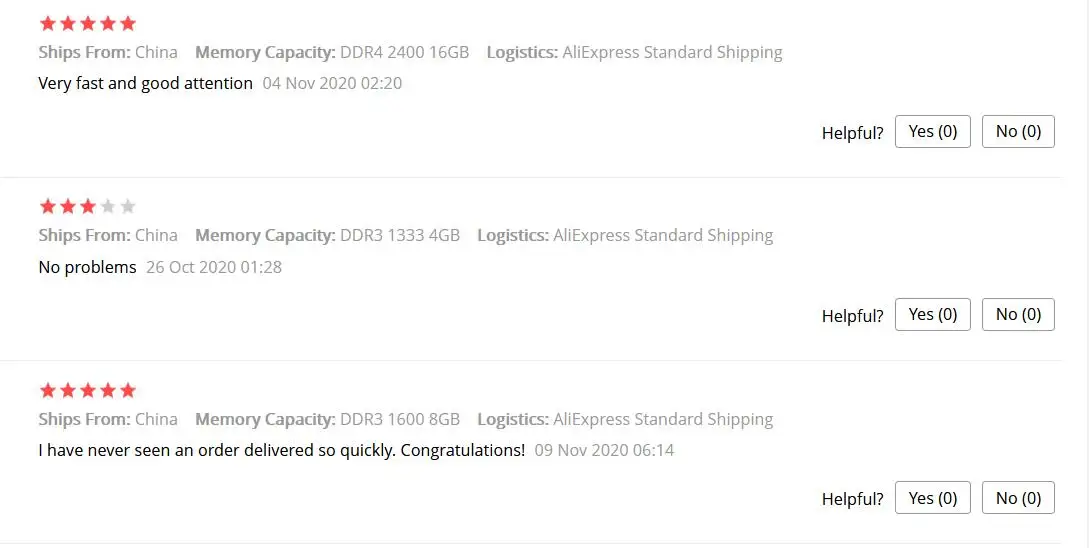The height and width of the screenshot is (548, 1089).
Task: Click the "DDR4 2400 16GB" memory capacity text
Action: [x=405, y=52]
